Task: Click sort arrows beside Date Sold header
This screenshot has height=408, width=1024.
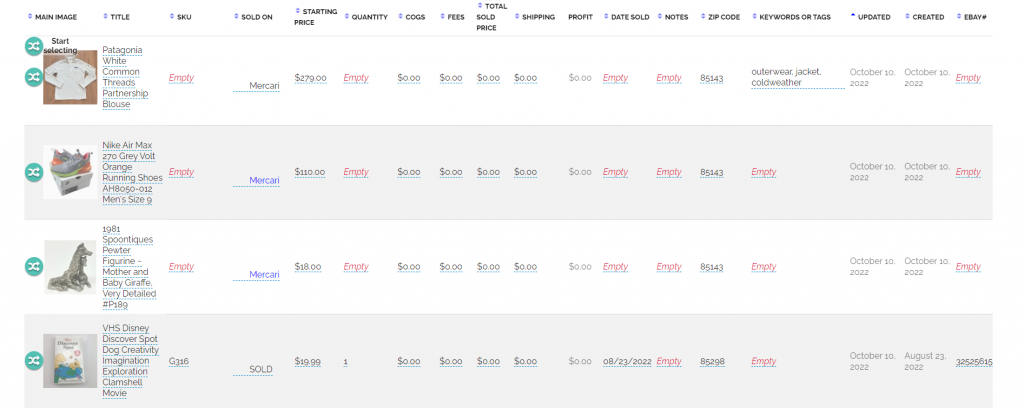Action: coord(606,17)
